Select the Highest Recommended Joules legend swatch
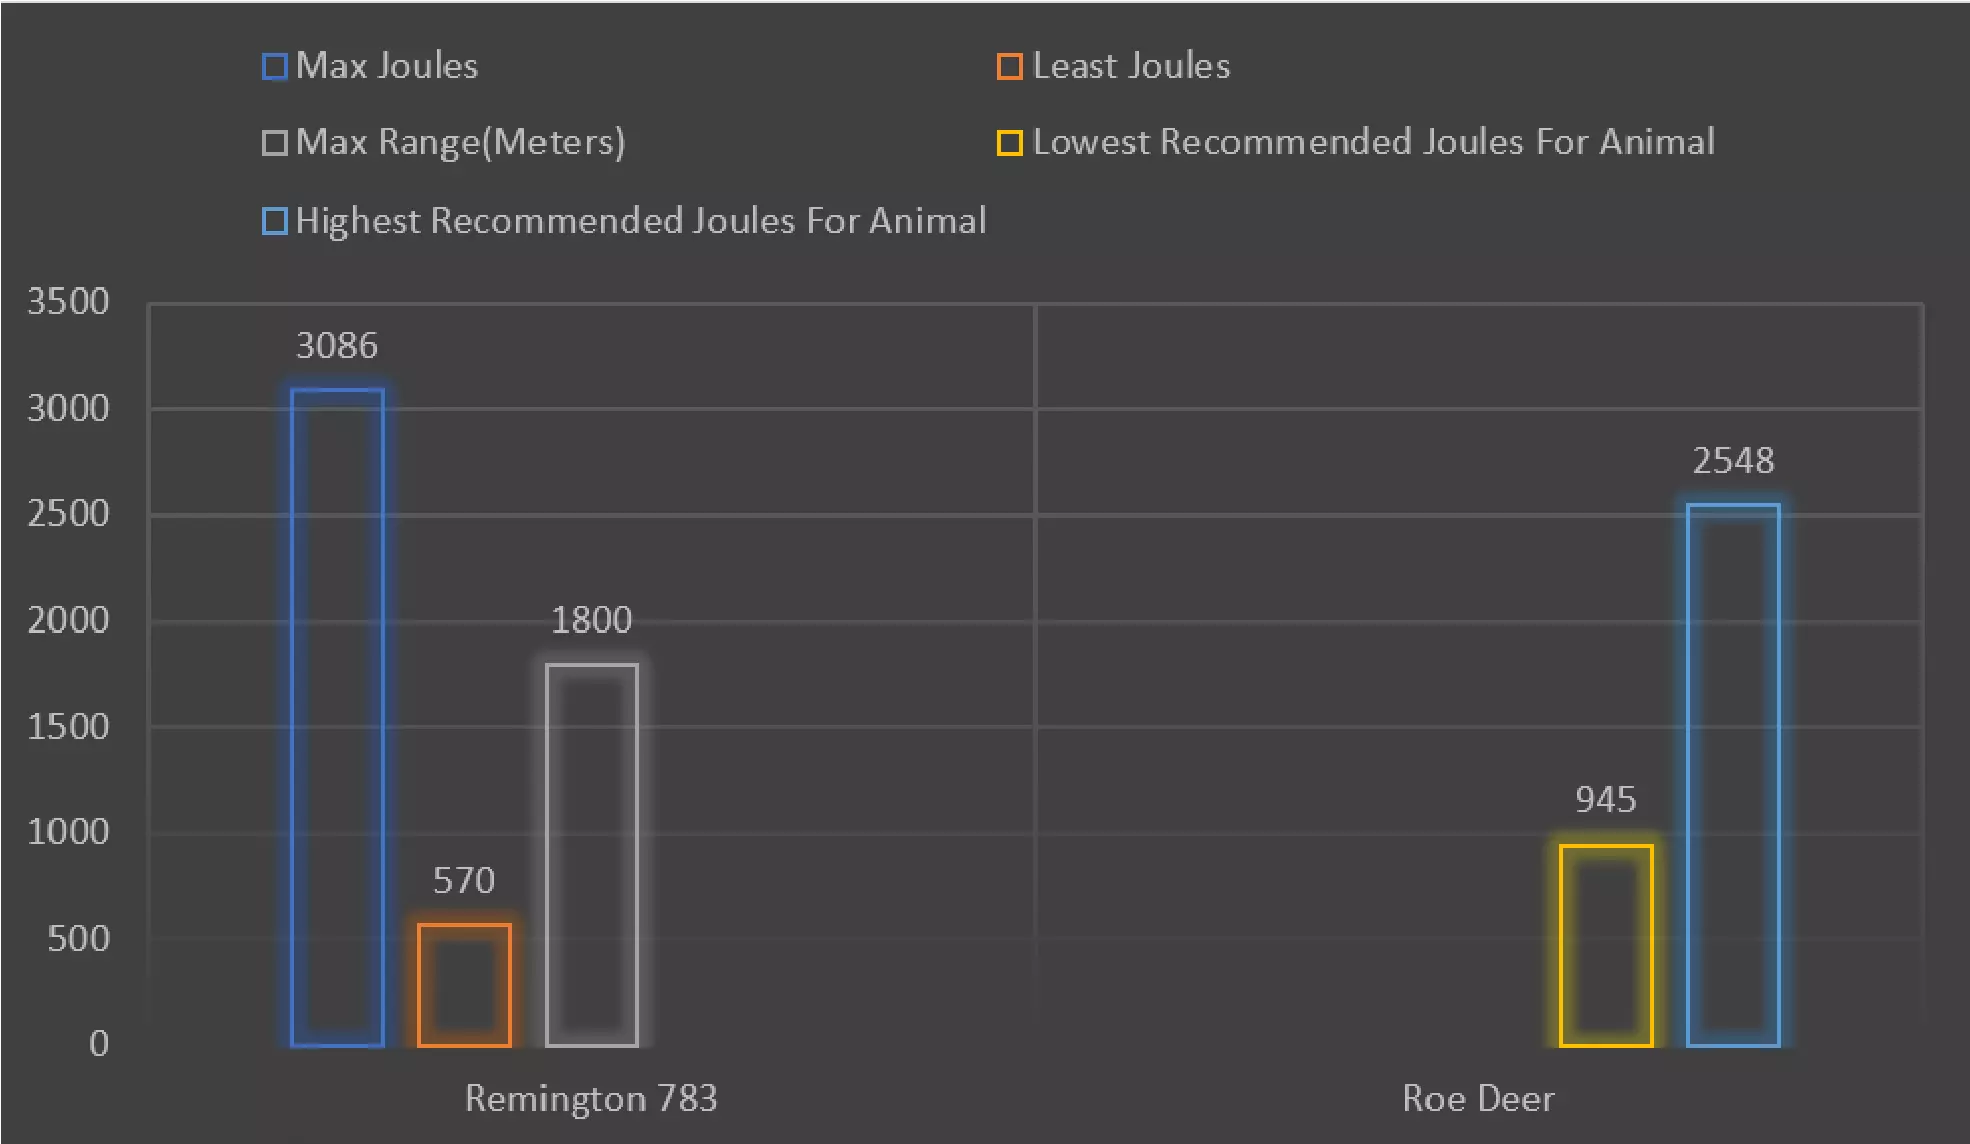The image size is (1970, 1144). click(274, 221)
